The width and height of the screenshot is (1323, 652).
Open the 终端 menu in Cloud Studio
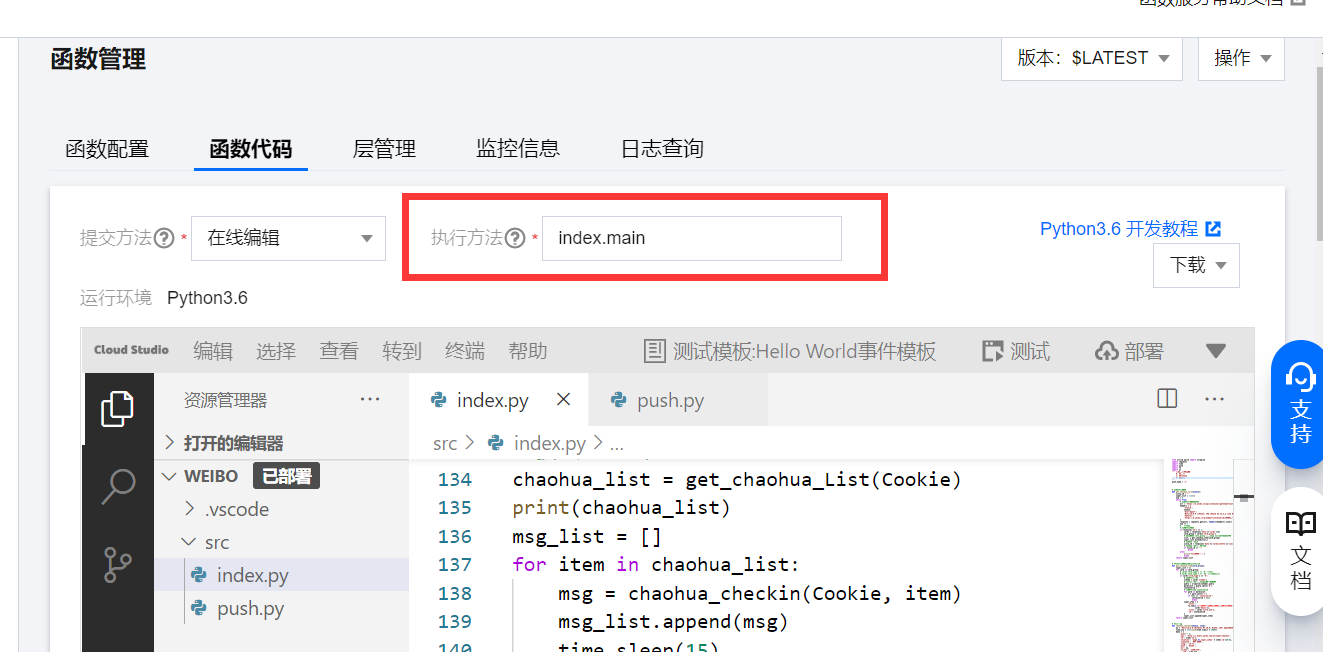tap(464, 350)
